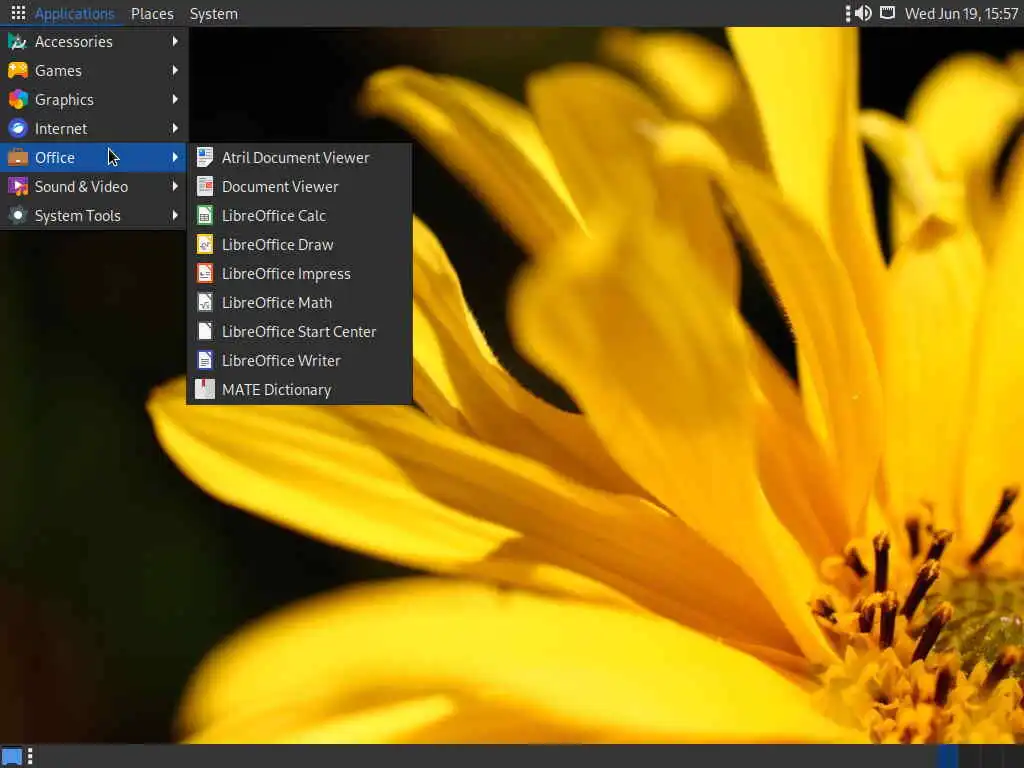Click the LibreOffice Writer icon
This screenshot has width=1024, height=768.
pyautogui.click(x=205, y=360)
